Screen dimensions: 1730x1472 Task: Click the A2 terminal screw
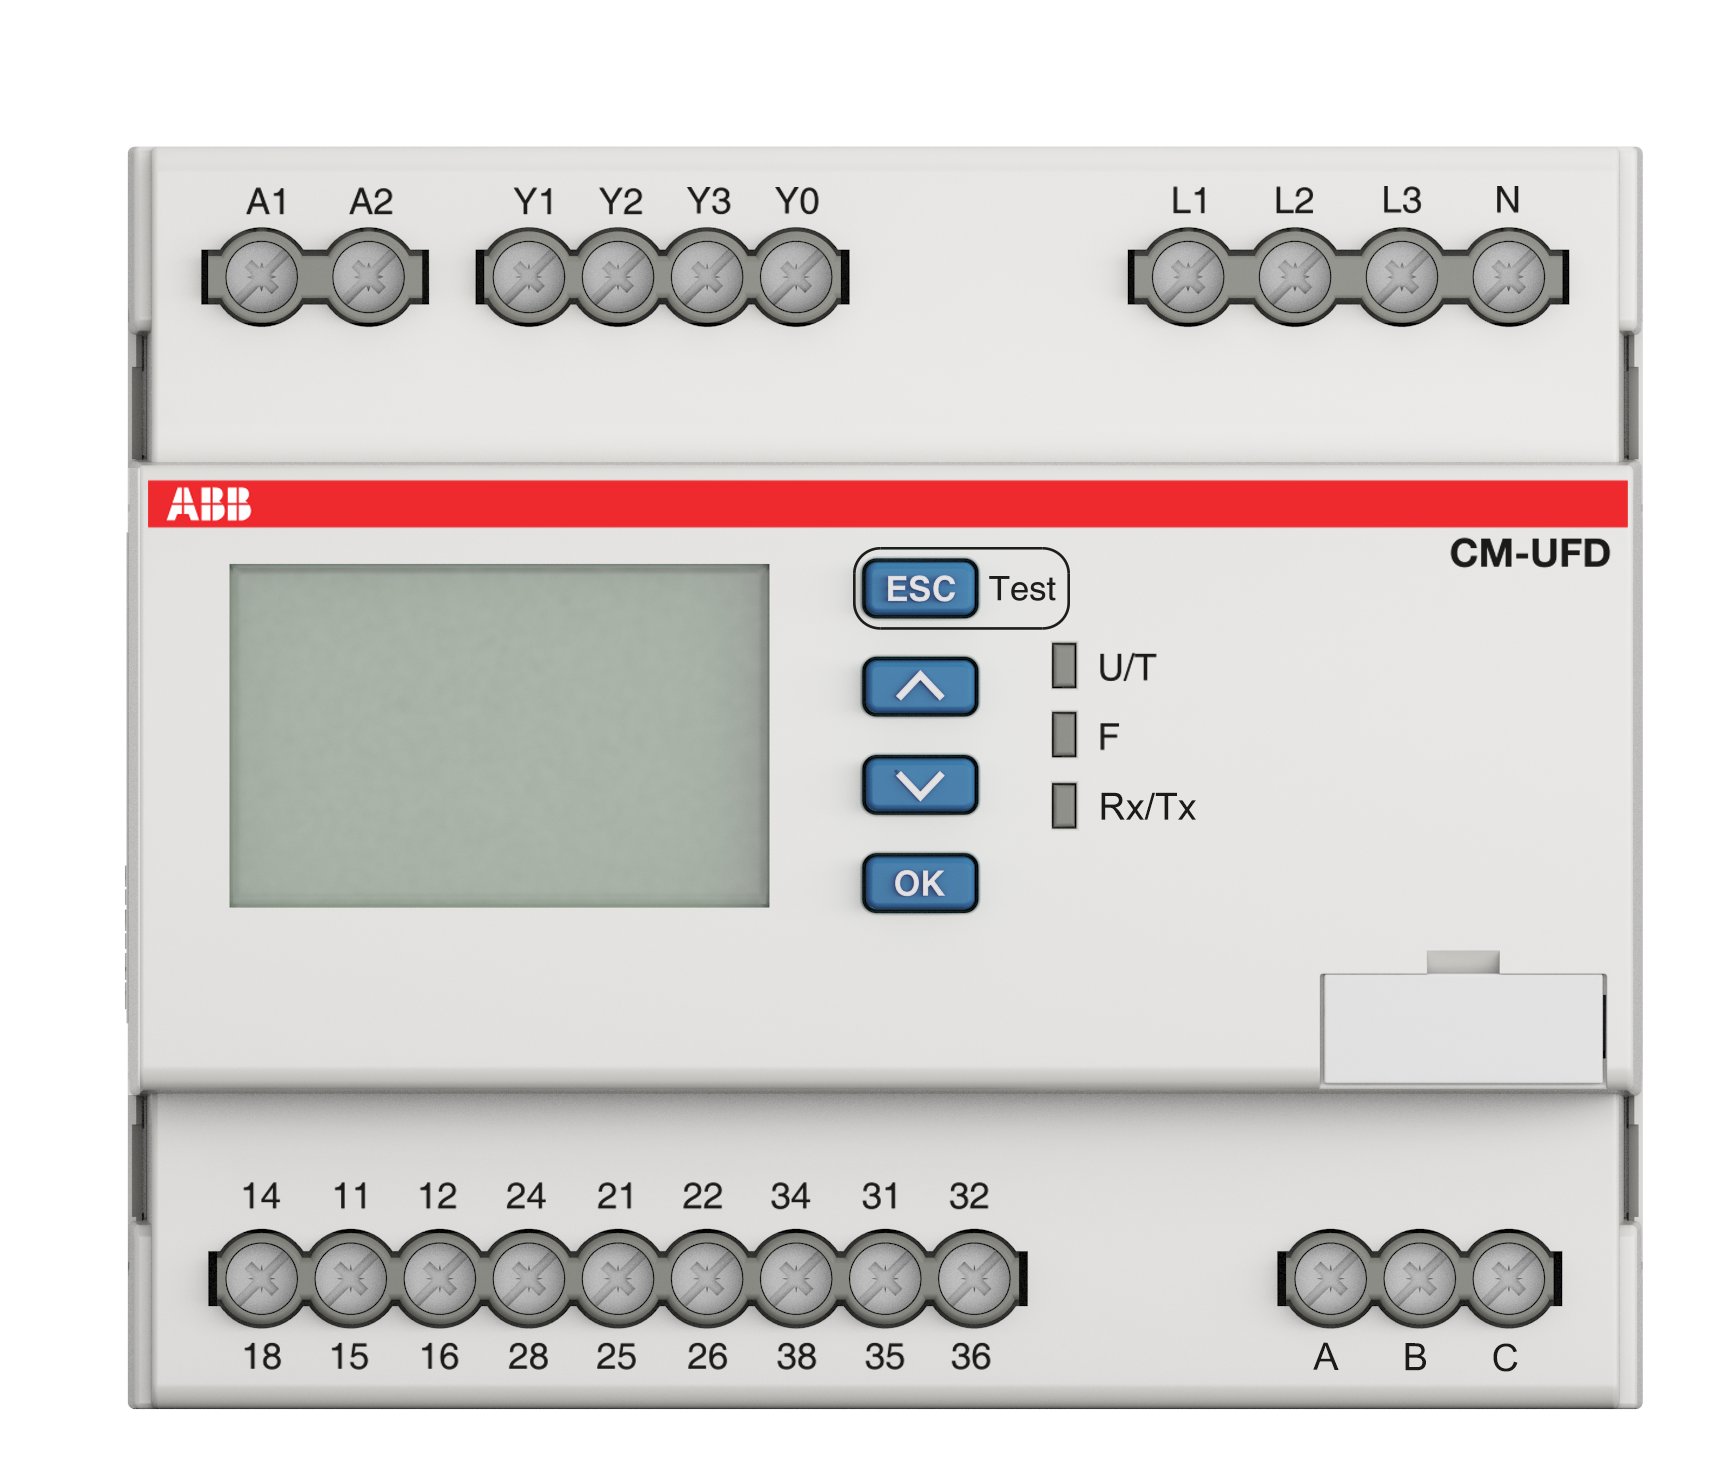368,277
